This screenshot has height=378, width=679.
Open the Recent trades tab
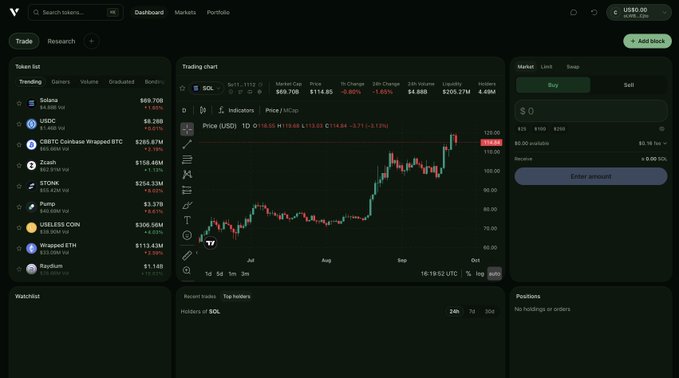200,297
